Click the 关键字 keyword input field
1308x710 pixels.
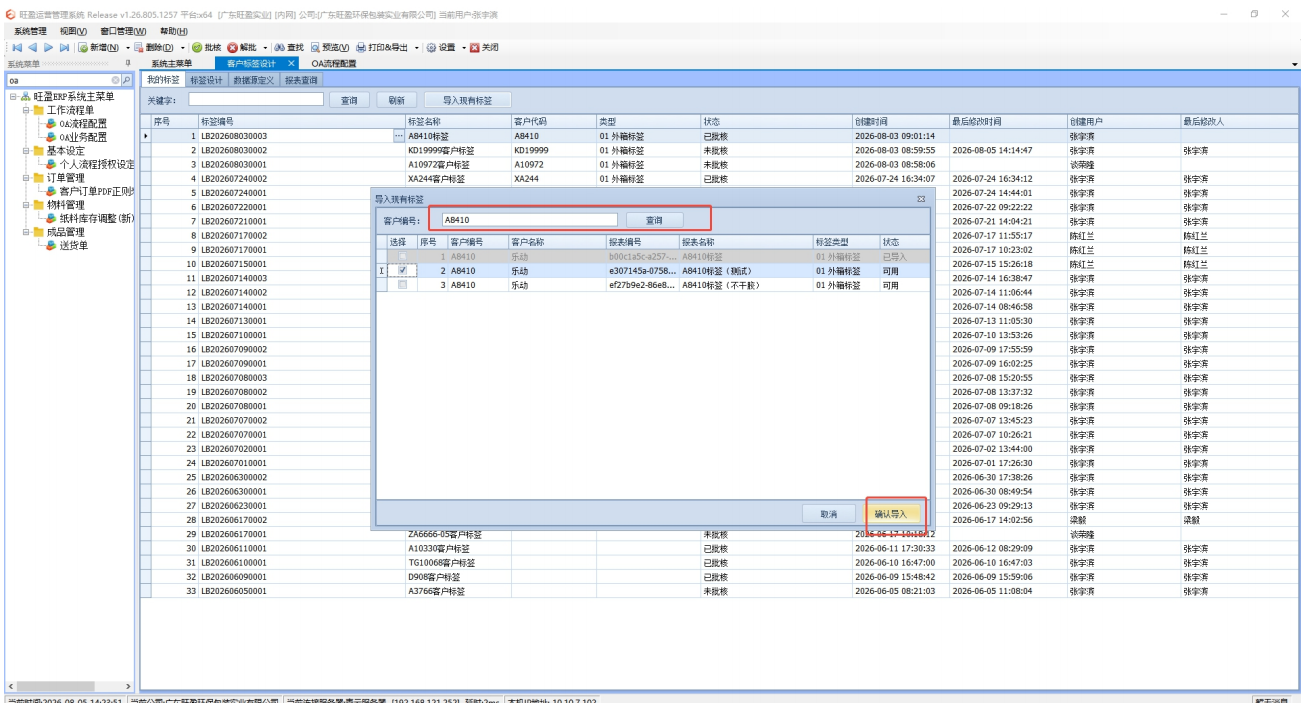click(256, 100)
